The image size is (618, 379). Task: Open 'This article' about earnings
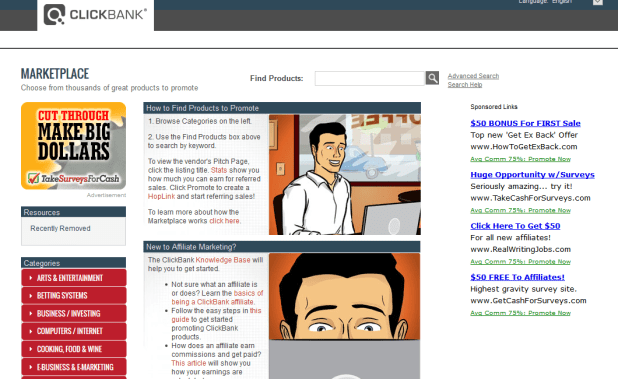pyautogui.click(x=188, y=363)
